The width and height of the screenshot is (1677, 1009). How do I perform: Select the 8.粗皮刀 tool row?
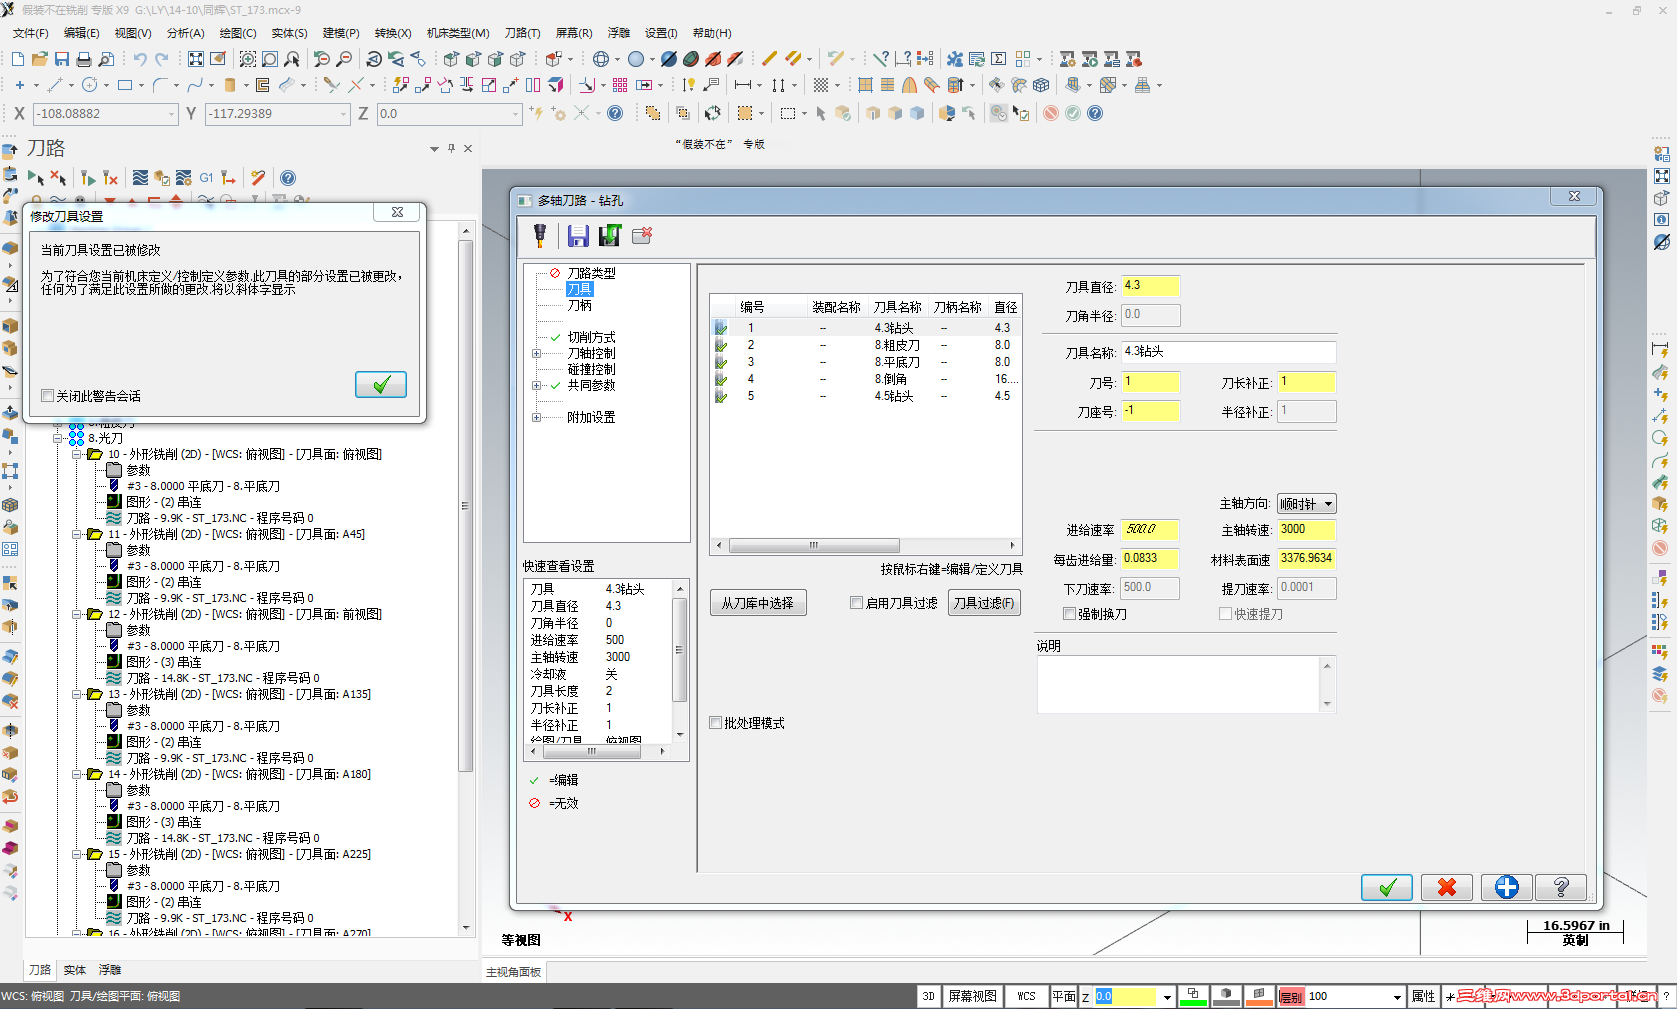(866, 345)
